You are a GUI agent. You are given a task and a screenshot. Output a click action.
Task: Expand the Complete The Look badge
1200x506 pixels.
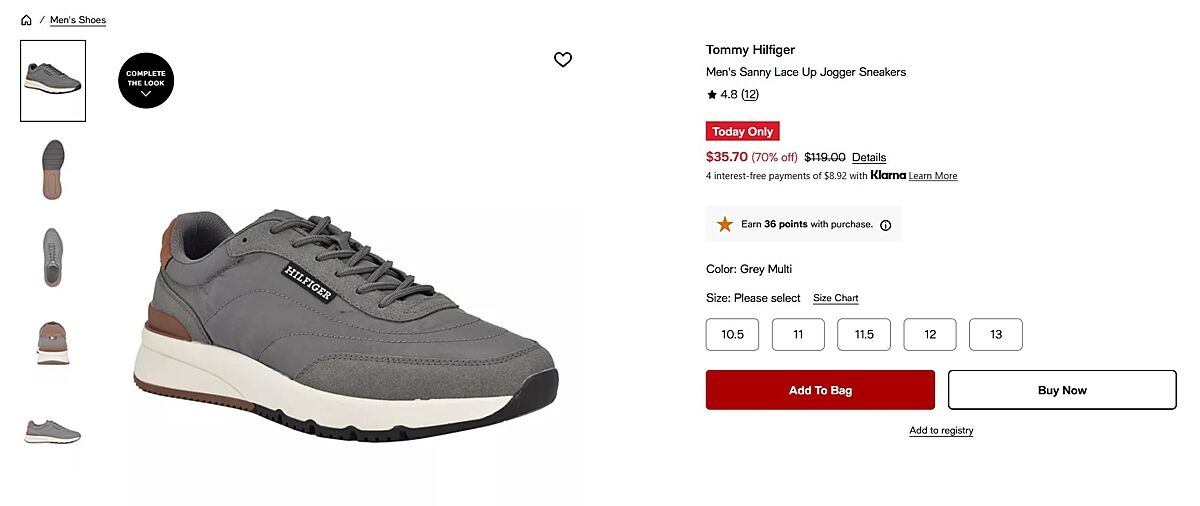146,81
